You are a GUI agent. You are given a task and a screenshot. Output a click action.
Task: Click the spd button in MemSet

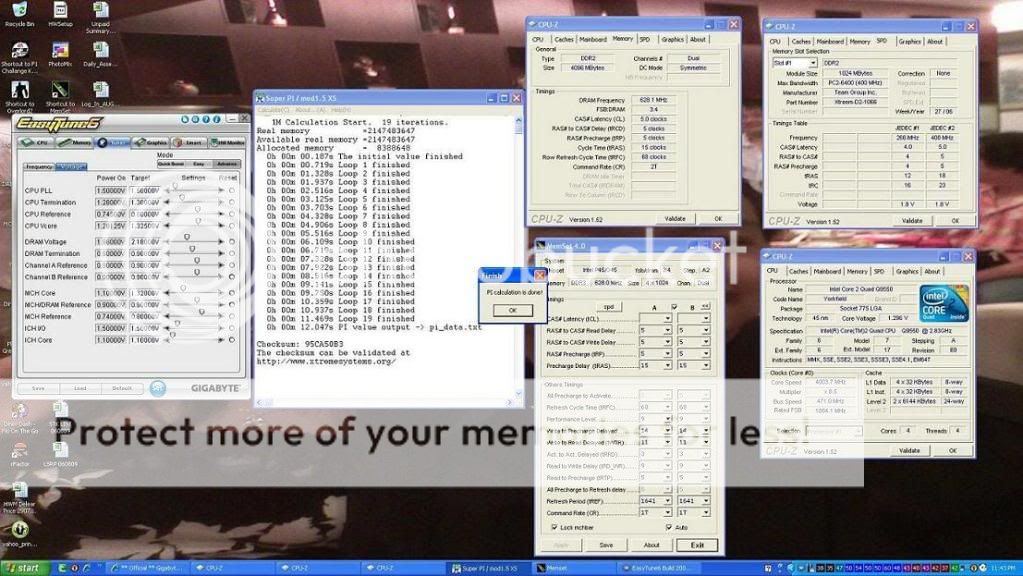pyautogui.click(x=609, y=307)
